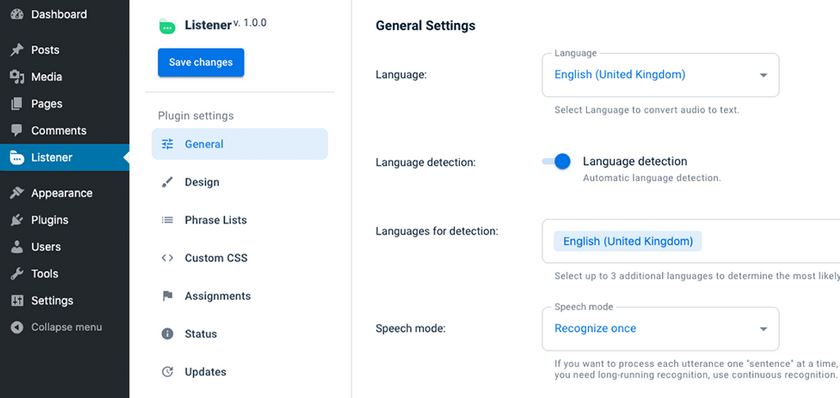This screenshot has height=398, width=840.
Task: Open the Design settings tab
Action: pos(239,182)
